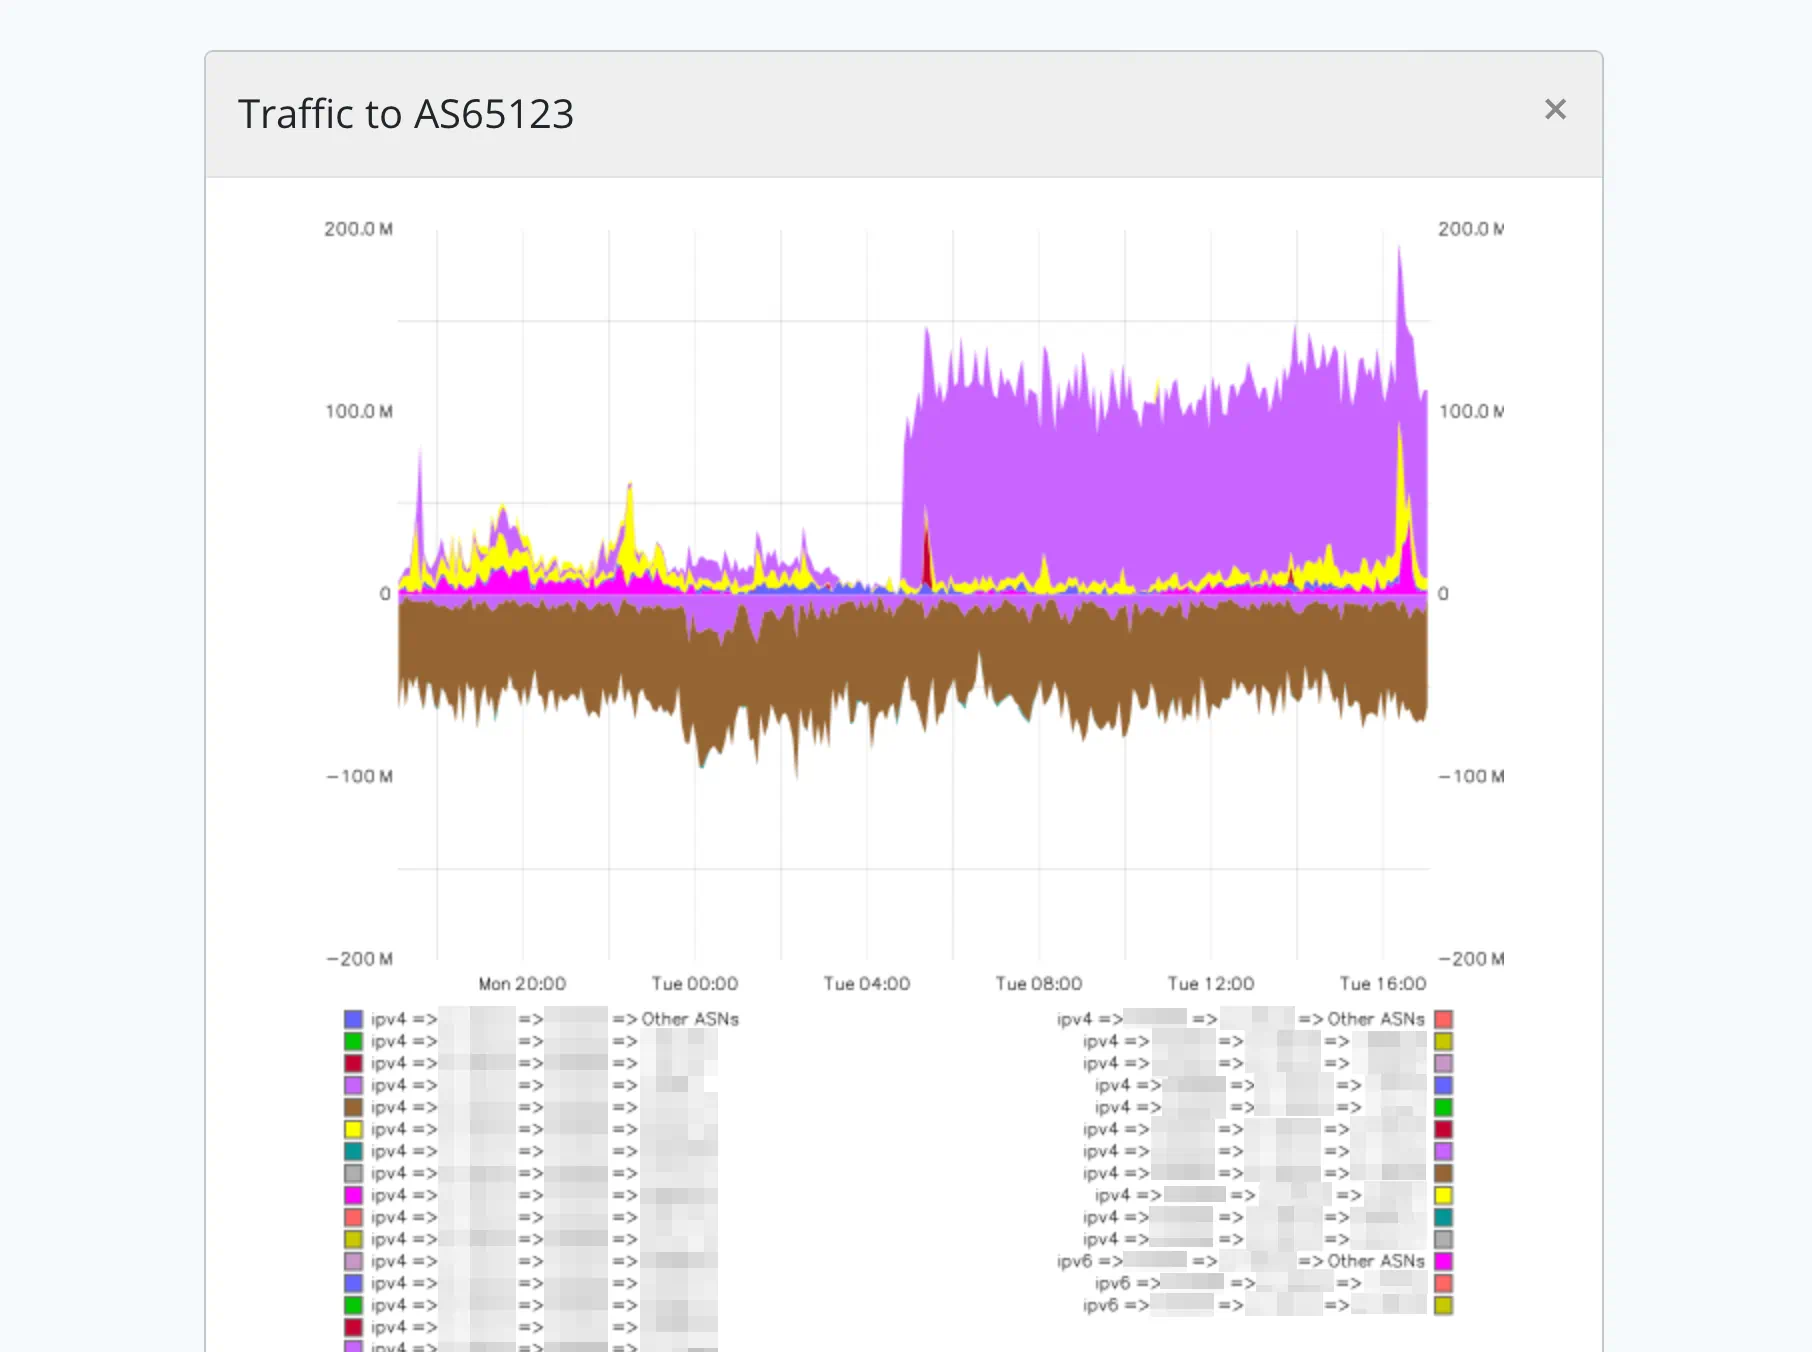The width and height of the screenshot is (1812, 1352).
Task: Select the magenta ipv6 Other ASNs swatch
Action: pos(1443,1261)
